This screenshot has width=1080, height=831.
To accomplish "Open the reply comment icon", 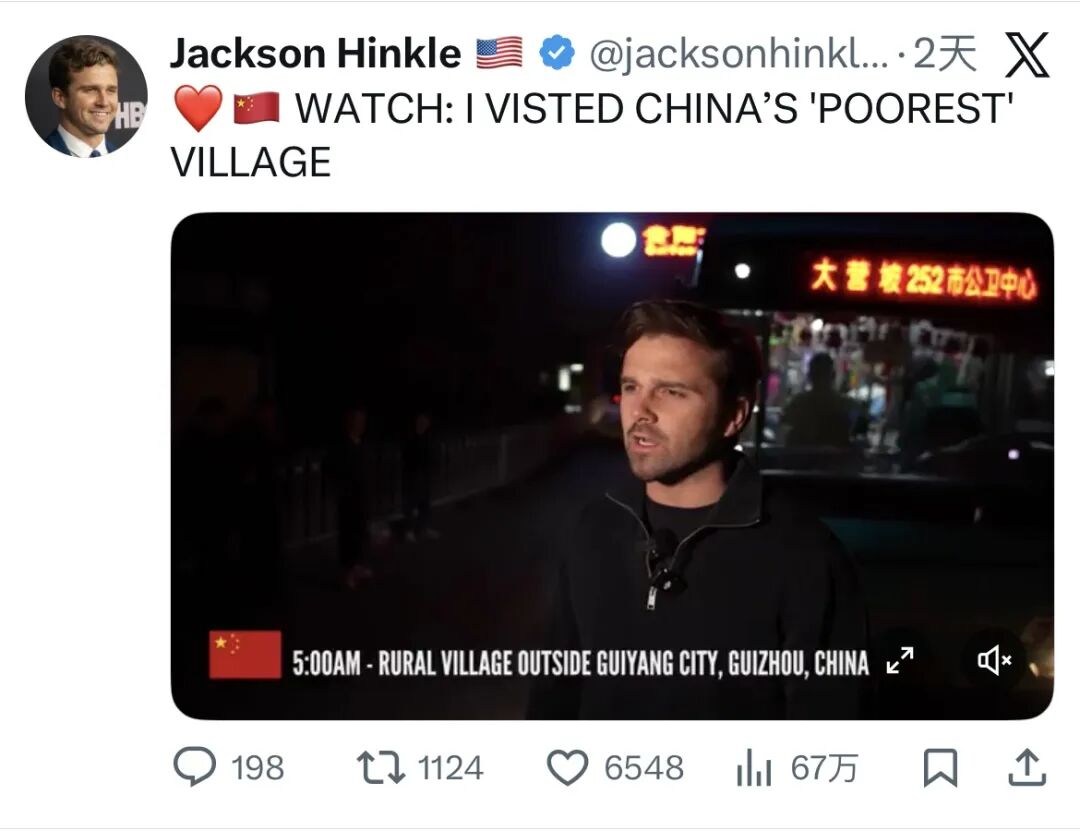I will [x=195, y=767].
